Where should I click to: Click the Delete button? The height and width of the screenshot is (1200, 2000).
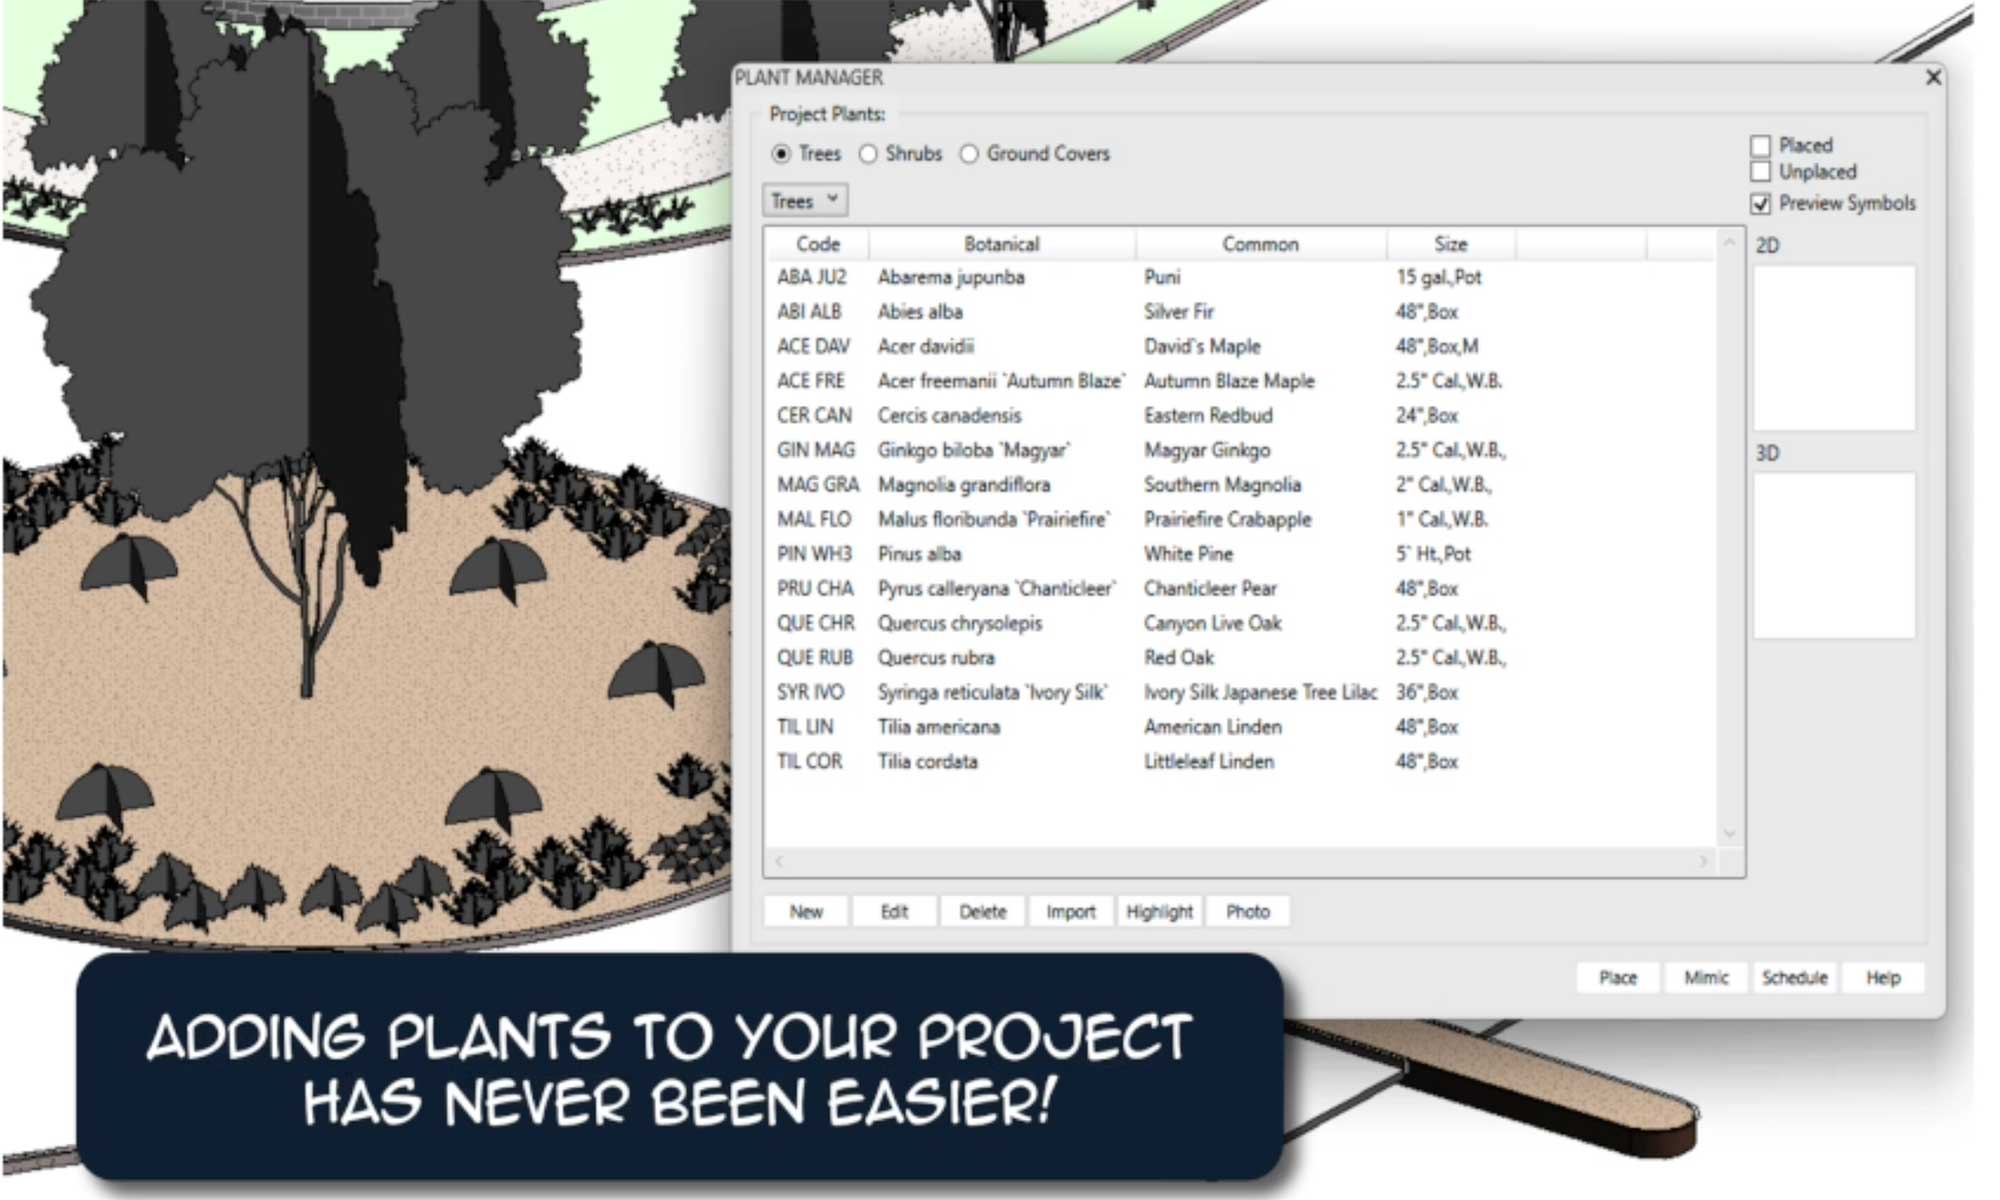tap(982, 911)
